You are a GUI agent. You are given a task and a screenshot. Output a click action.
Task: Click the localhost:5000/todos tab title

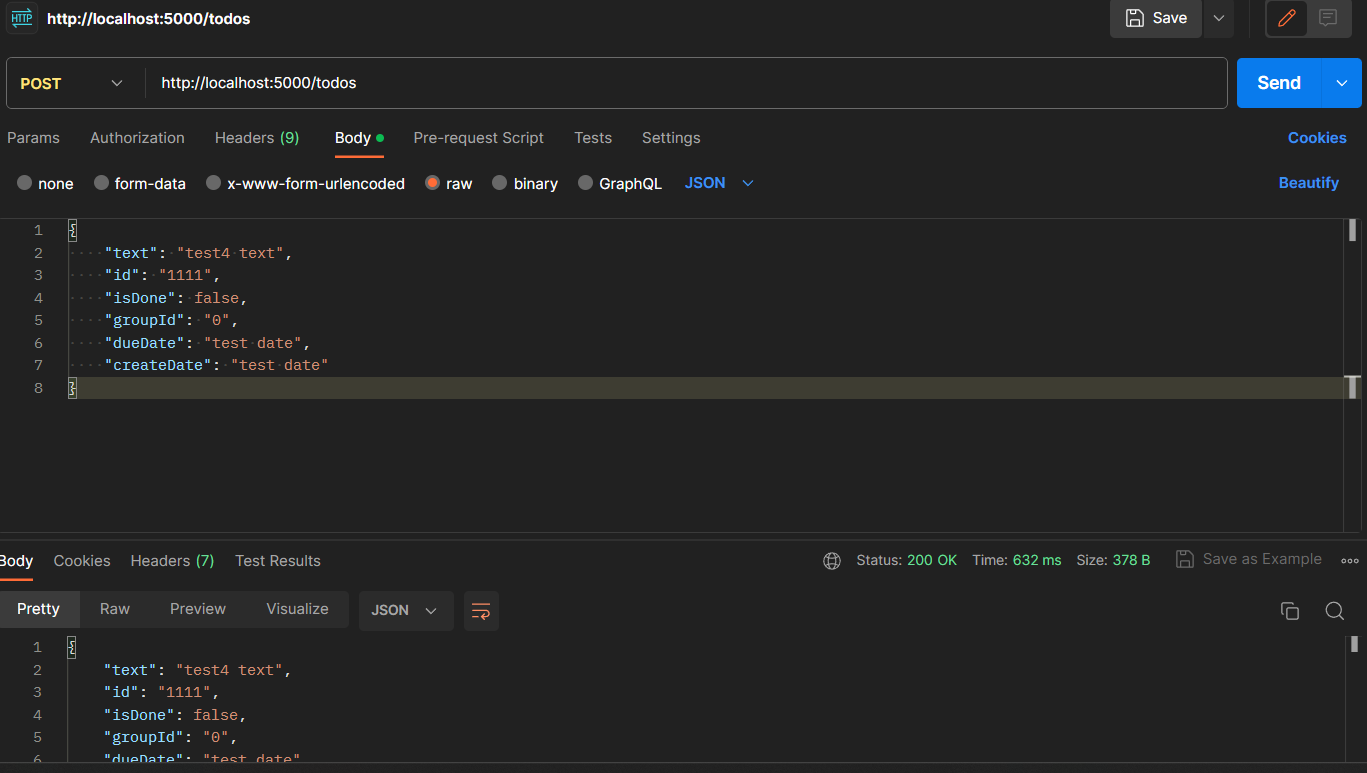point(148,18)
